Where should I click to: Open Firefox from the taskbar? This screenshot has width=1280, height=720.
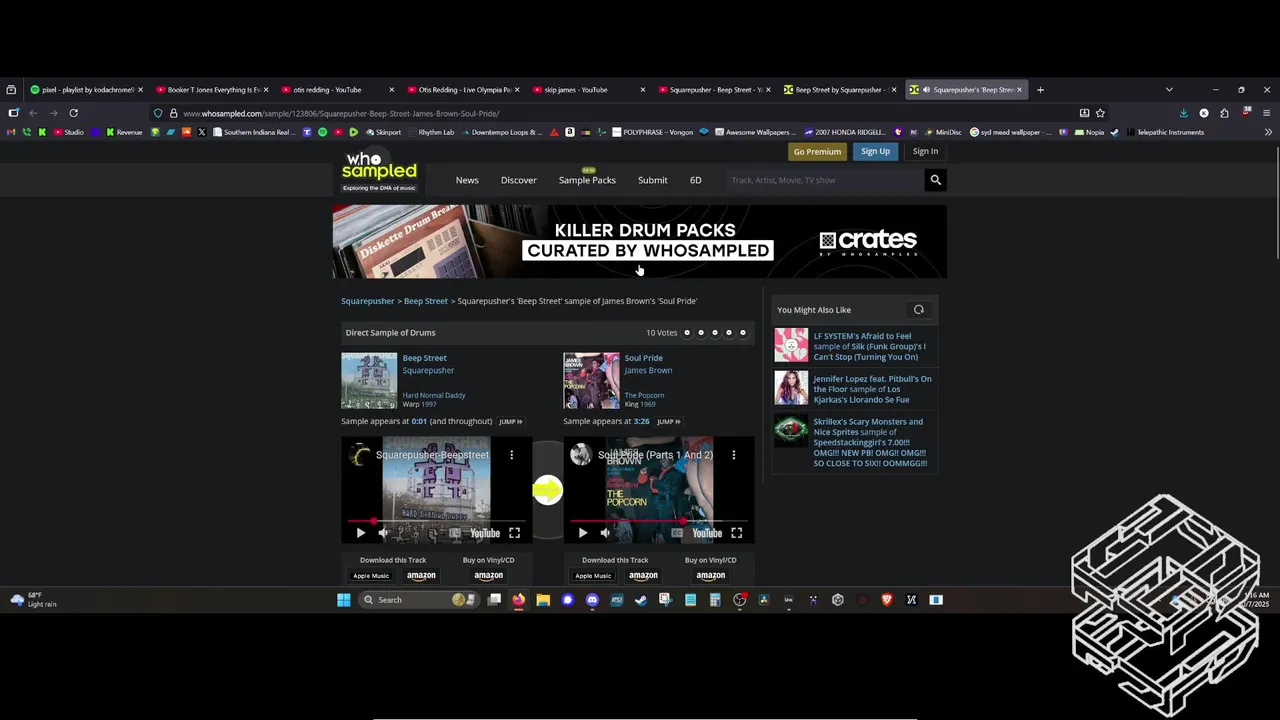[x=518, y=600]
